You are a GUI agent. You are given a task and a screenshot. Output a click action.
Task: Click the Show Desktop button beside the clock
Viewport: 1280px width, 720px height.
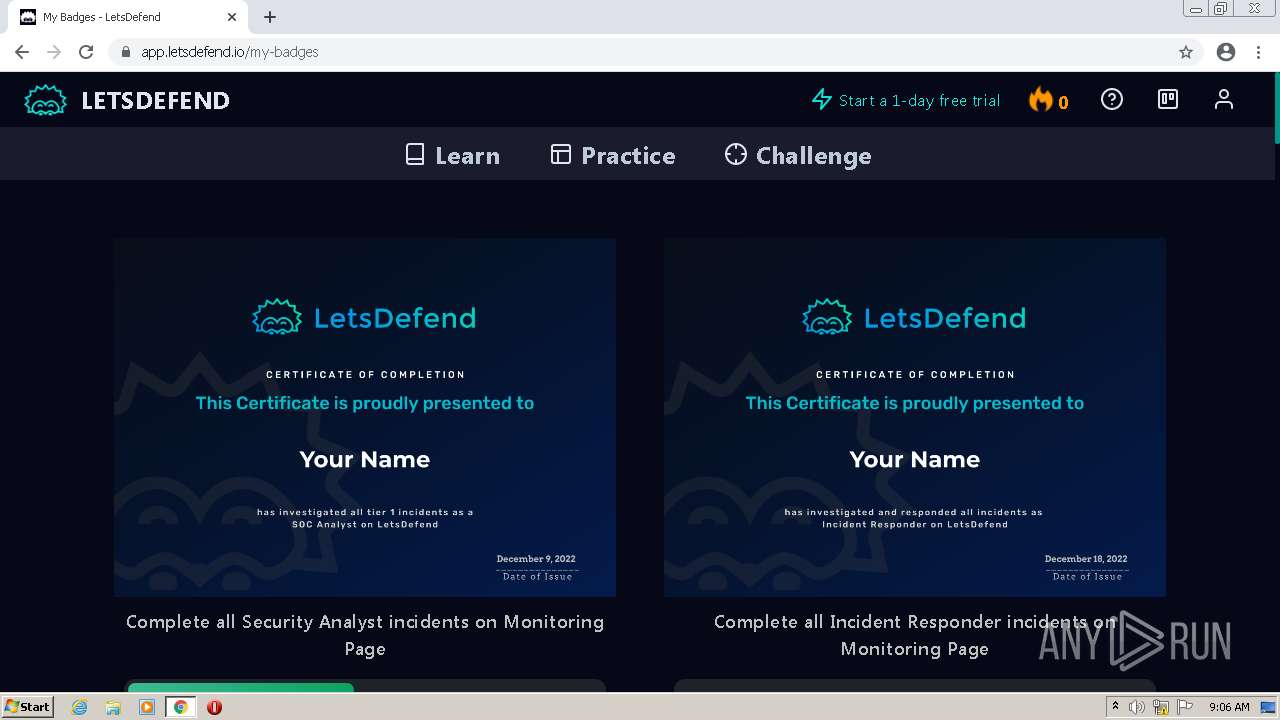(1269, 707)
